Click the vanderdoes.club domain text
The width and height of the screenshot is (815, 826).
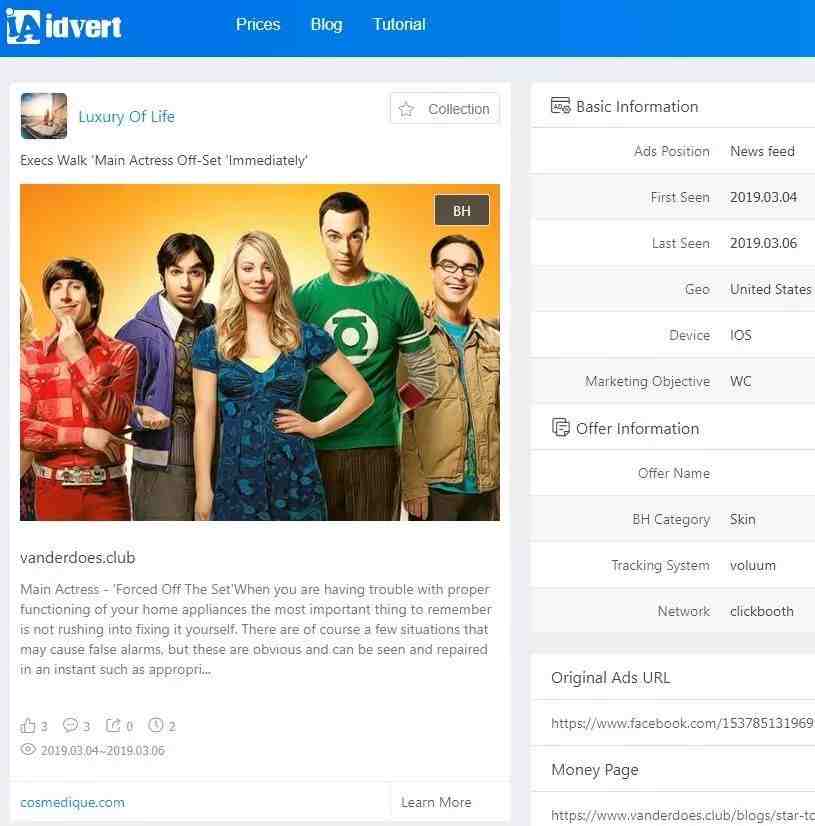click(x=77, y=557)
